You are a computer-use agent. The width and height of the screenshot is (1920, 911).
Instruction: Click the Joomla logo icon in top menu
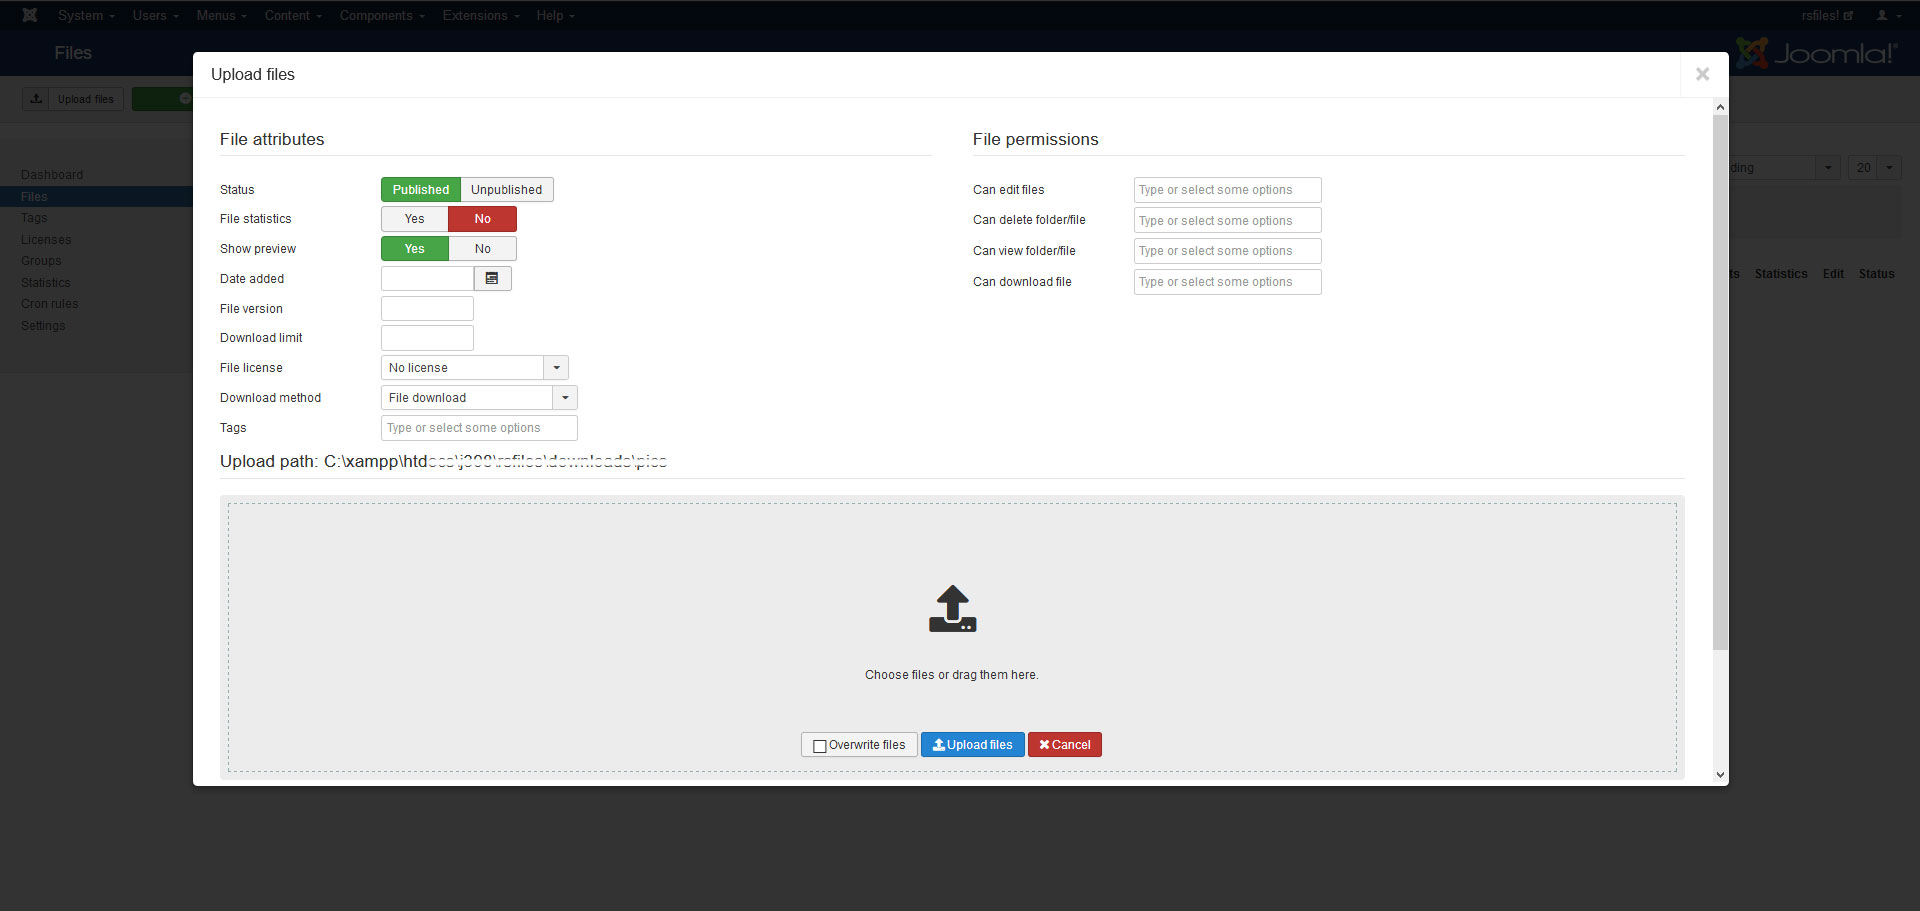pyautogui.click(x=30, y=15)
